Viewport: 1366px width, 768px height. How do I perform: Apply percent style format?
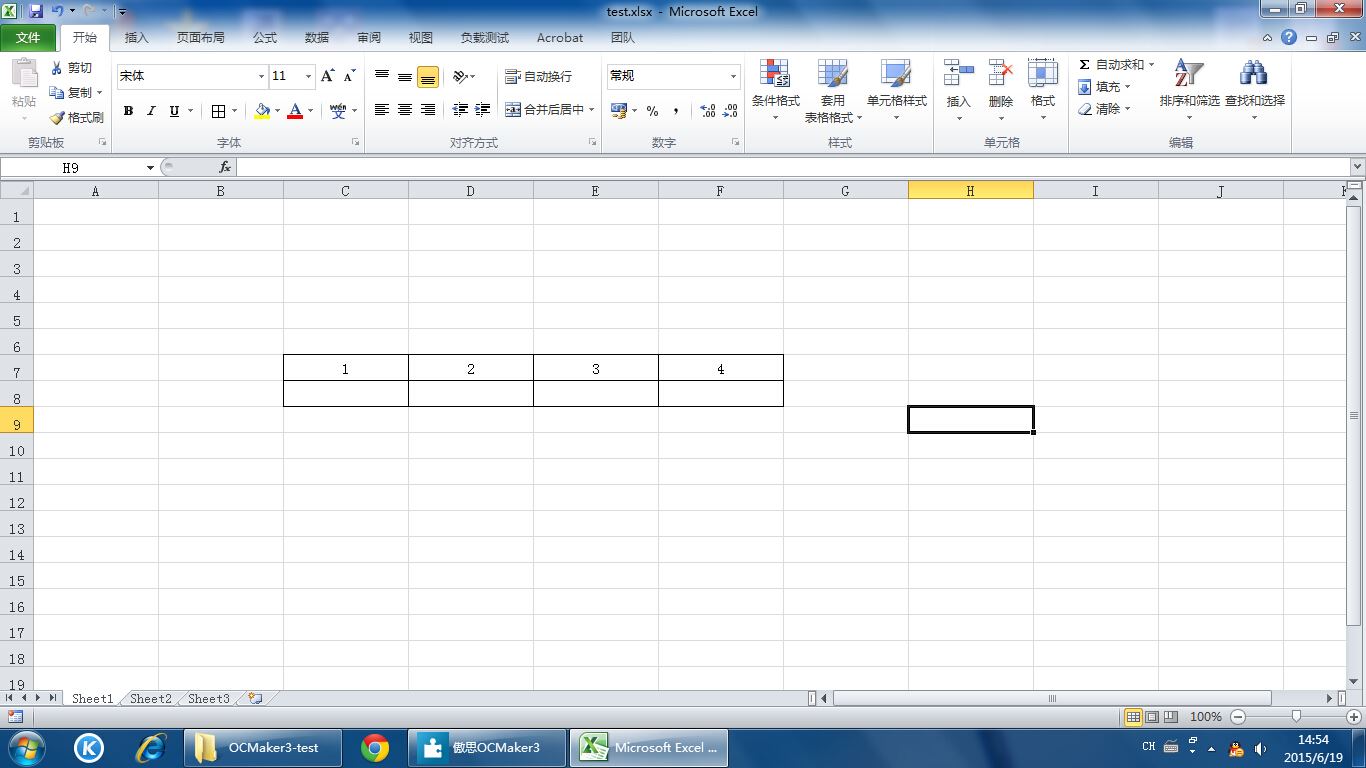652,111
